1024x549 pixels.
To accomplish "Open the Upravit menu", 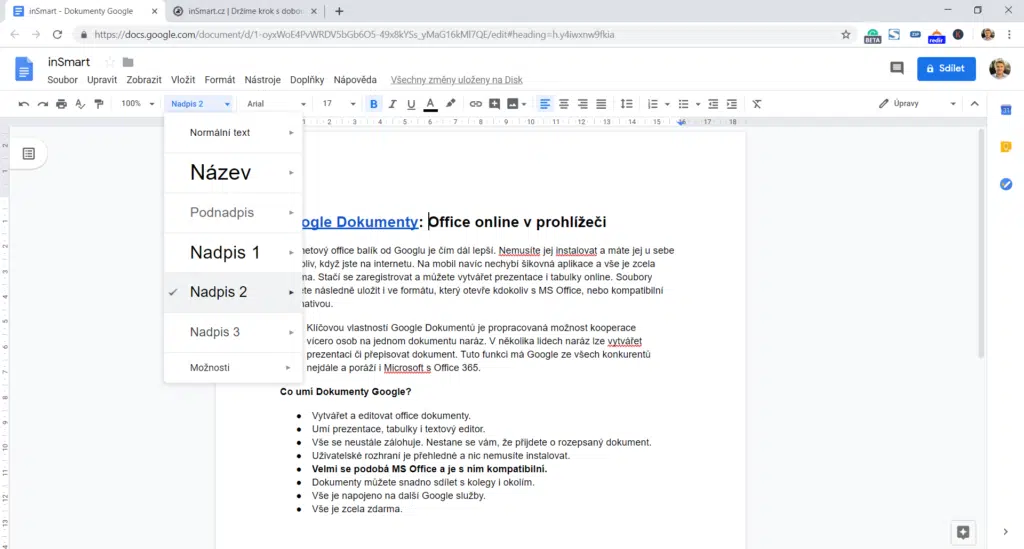I will 102,80.
